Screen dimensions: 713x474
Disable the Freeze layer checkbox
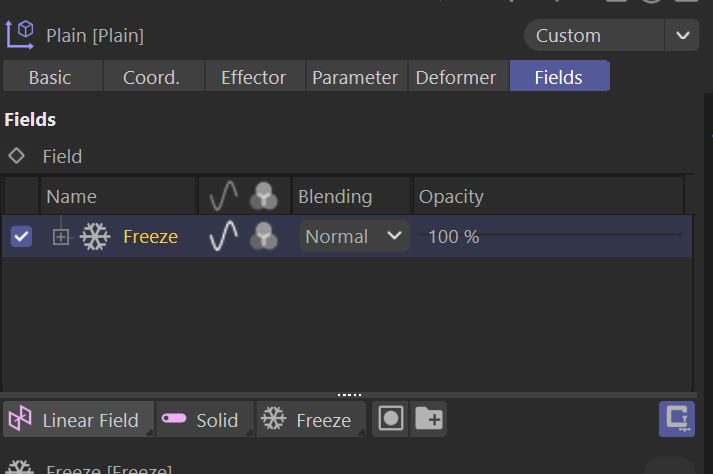21,237
